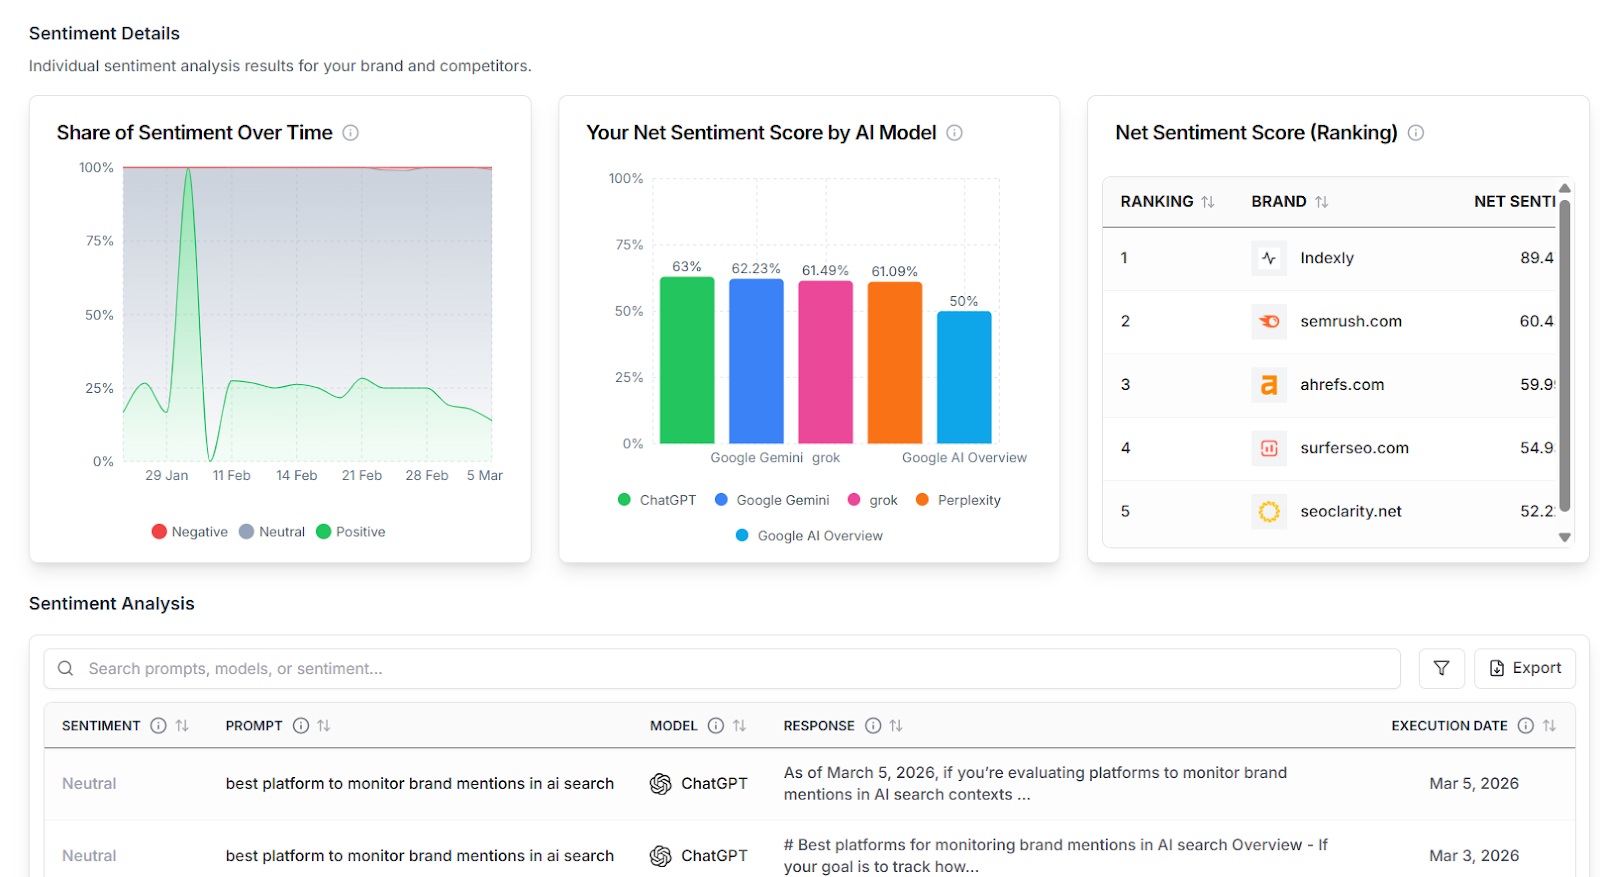
Task: Toggle Neutral series in chart legend
Action: pos(272,532)
